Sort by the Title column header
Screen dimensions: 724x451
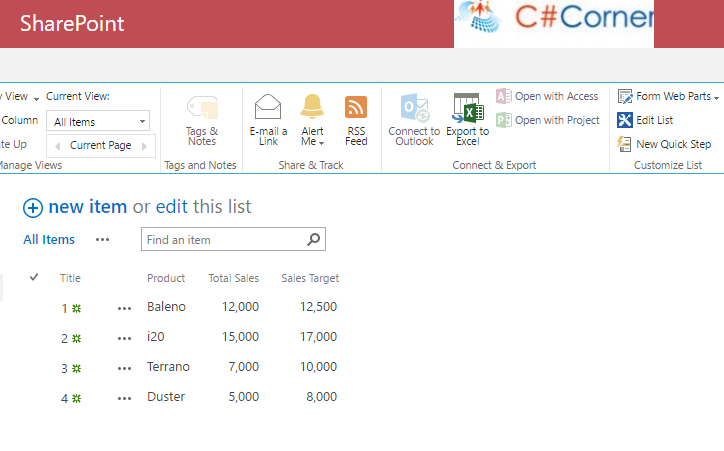click(x=70, y=278)
